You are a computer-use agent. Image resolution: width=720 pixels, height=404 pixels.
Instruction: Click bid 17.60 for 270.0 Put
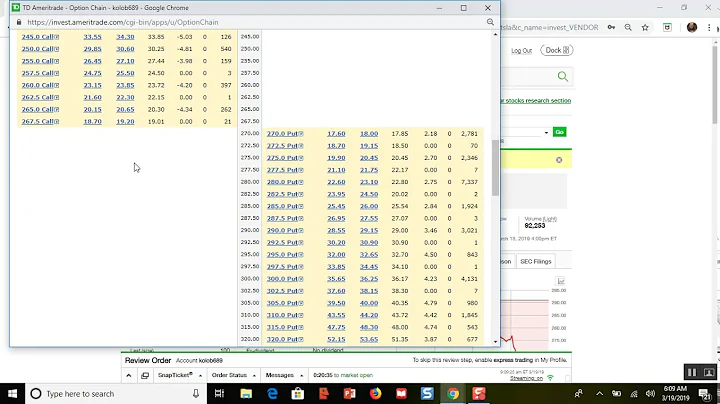click(336, 134)
